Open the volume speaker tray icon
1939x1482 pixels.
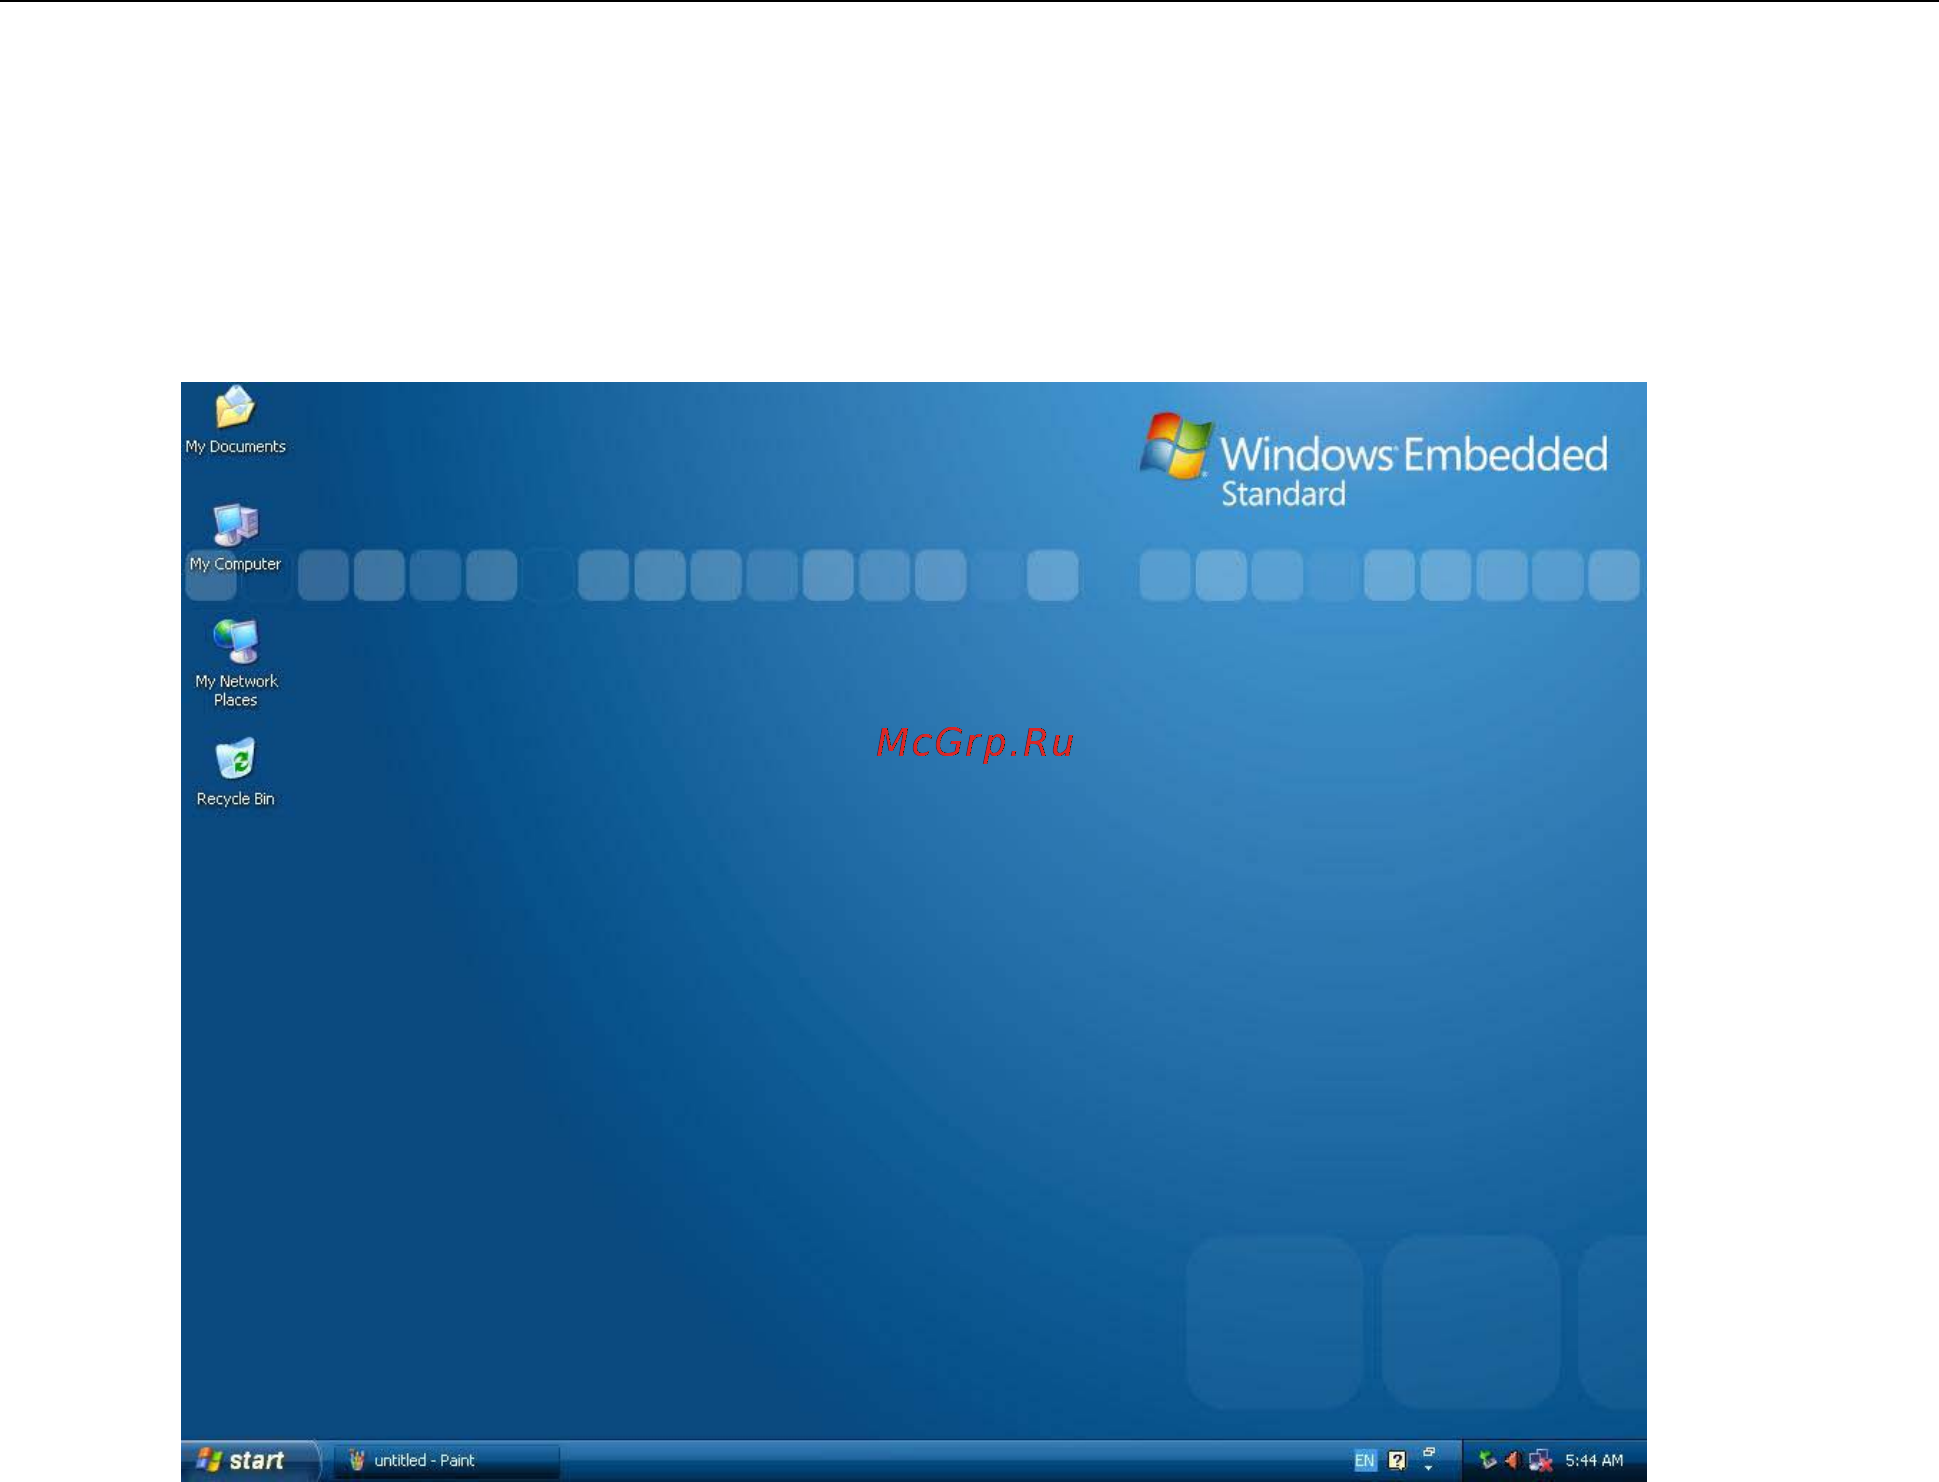coord(1512,1461)
